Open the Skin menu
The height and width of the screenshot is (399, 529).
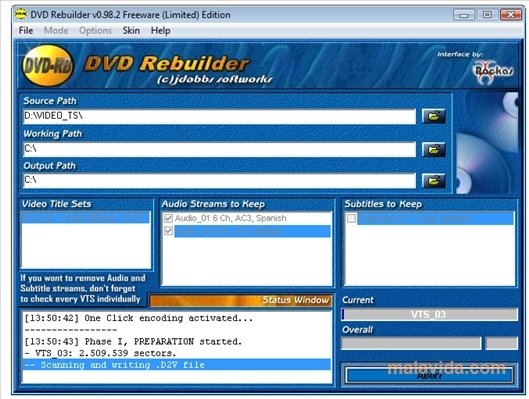(x=131, y=31)
